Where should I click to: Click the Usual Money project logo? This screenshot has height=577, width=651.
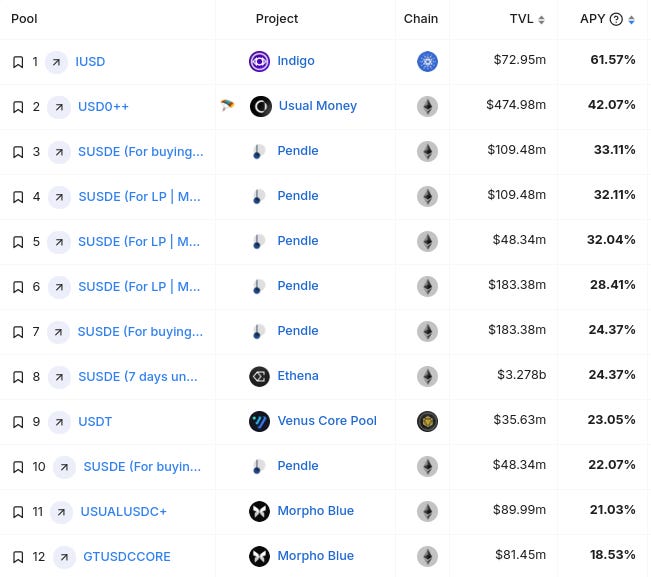[x=261, y=106]
